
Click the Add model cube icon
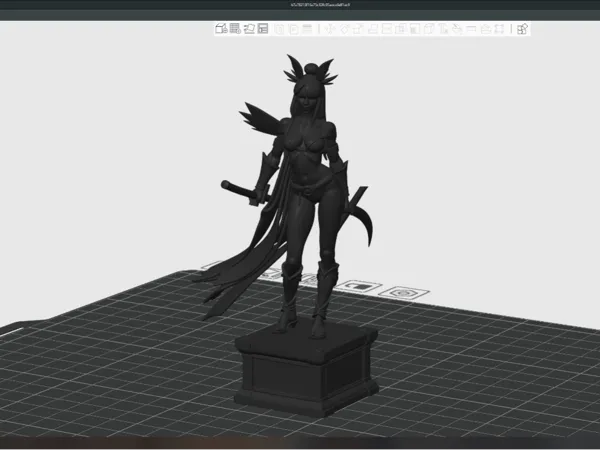tap(221, 29)
